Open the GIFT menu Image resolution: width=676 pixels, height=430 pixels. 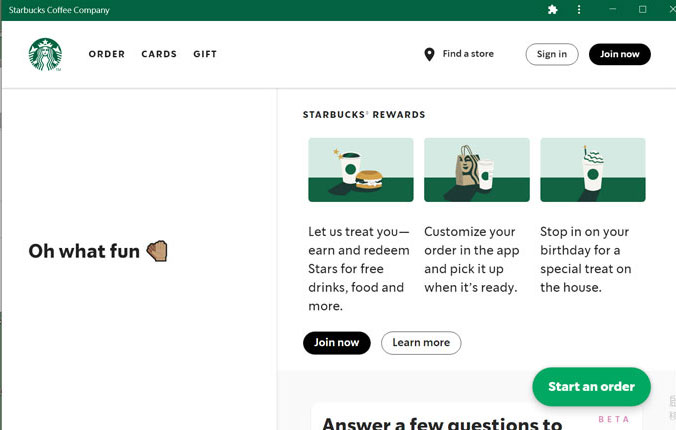pyautogui.click(x=205, y=54)
